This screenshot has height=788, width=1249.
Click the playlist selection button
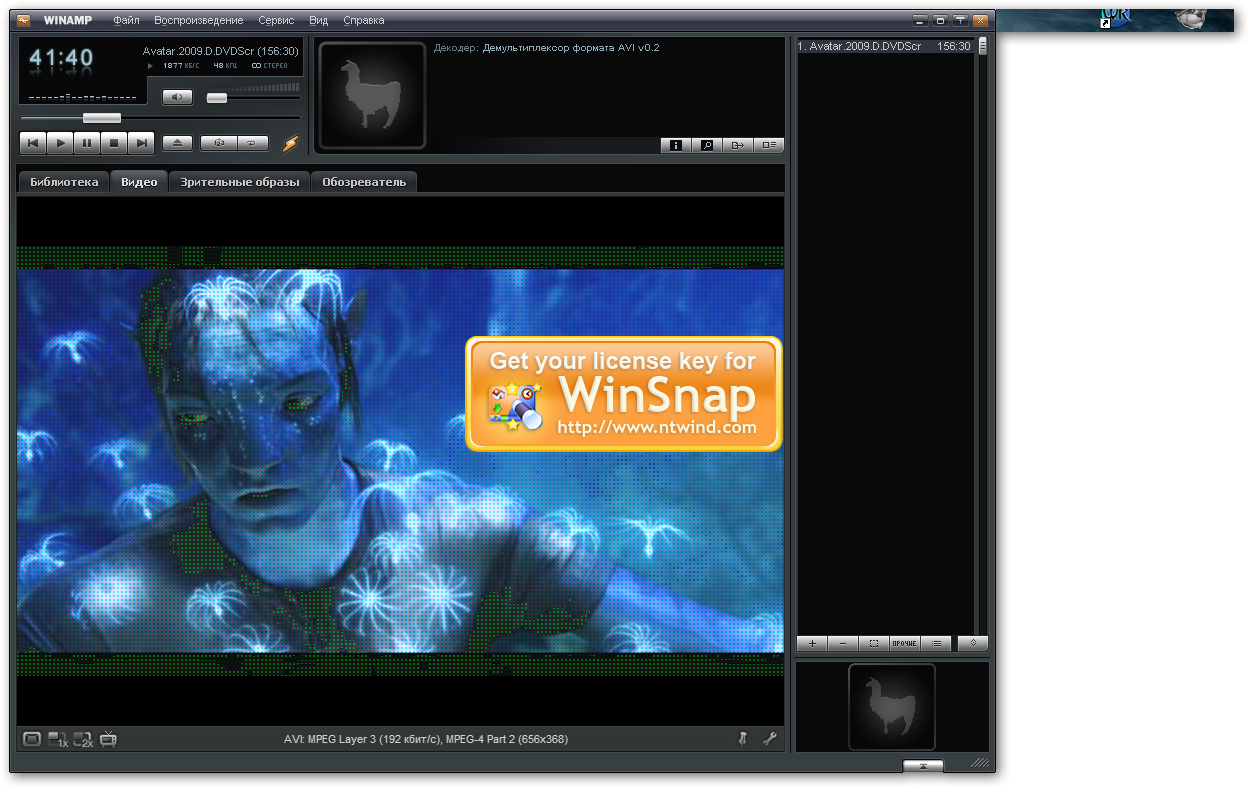click(874, 644)
